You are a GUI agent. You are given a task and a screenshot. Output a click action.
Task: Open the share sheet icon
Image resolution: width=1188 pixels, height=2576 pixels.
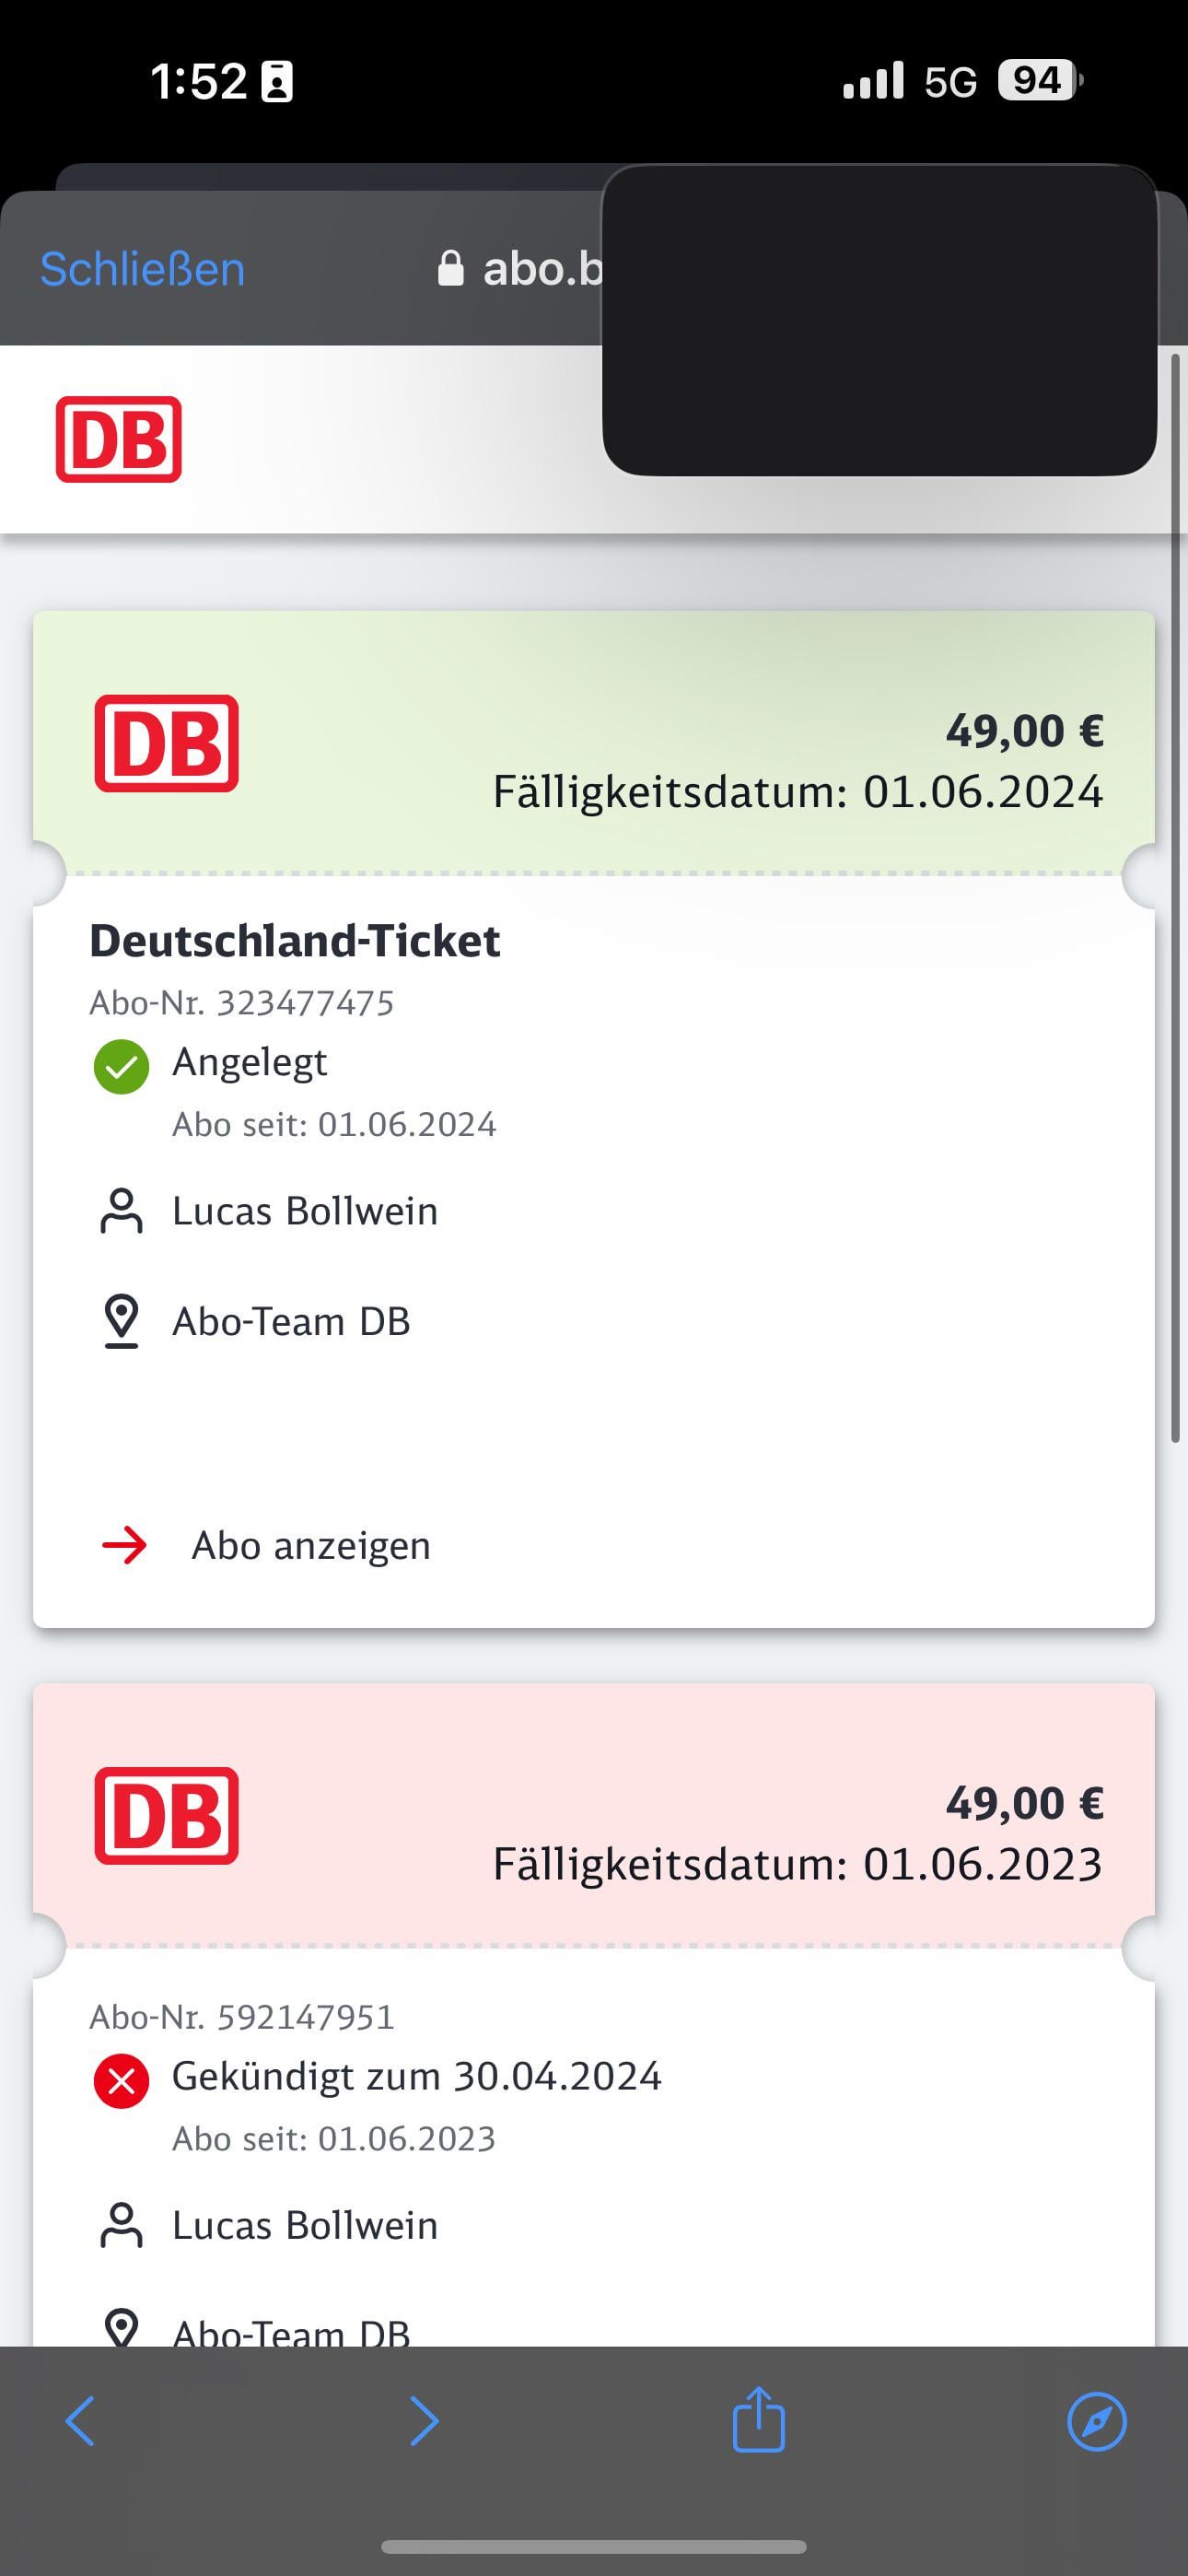point(758,2419)
